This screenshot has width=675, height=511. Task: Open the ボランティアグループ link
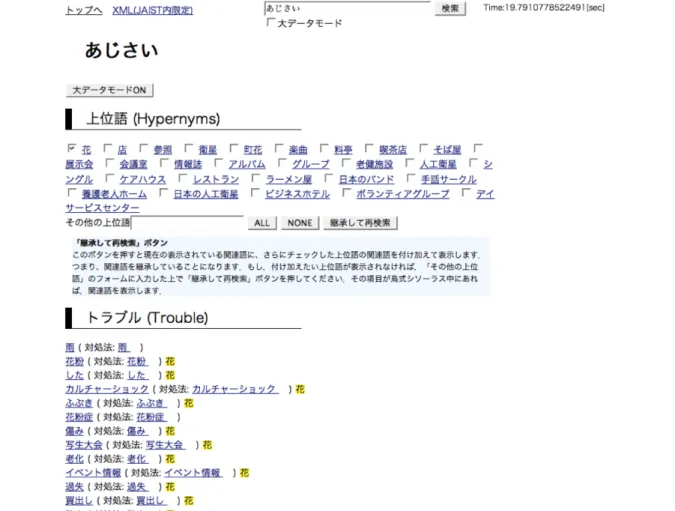pyautogui.click(x=403, y=194)
